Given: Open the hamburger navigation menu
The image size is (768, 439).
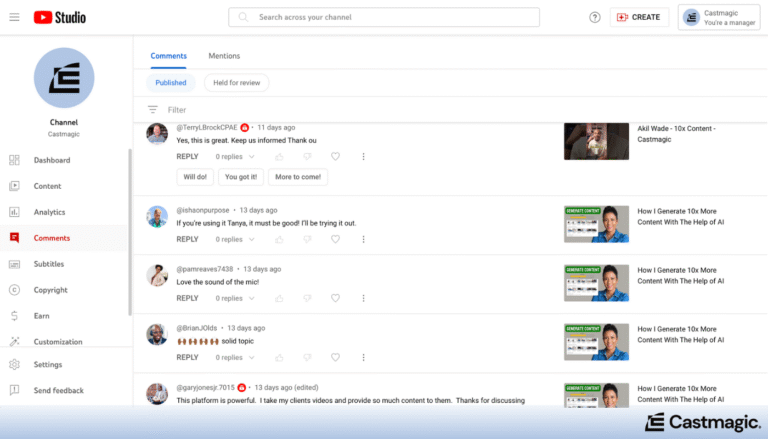Looking at the screenshot, I should pos(14,17).
